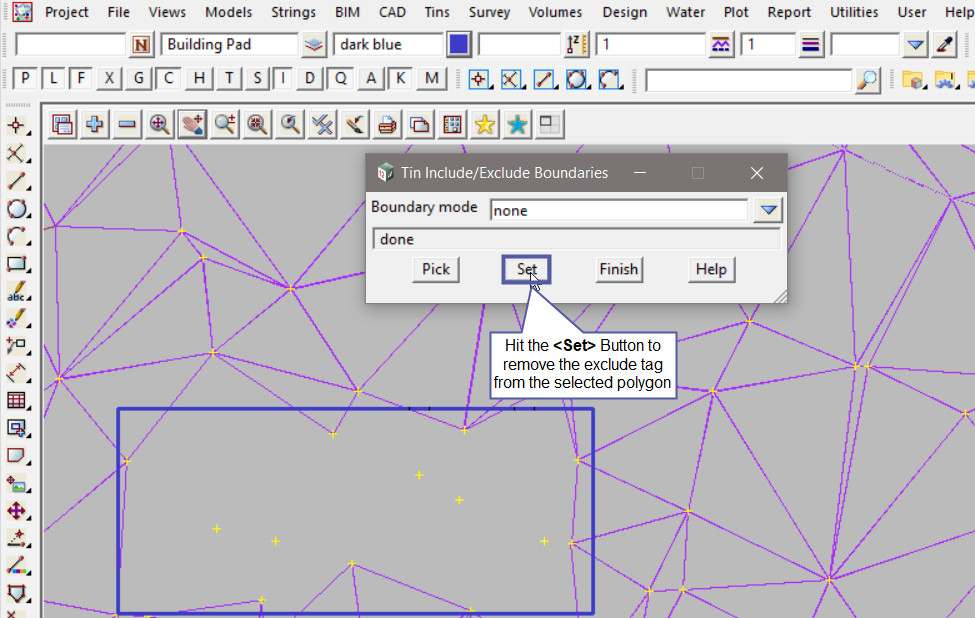Image resolution: width=975 pixels, height=618 pixels.
Task: Click the Set button
Action: 527,270
